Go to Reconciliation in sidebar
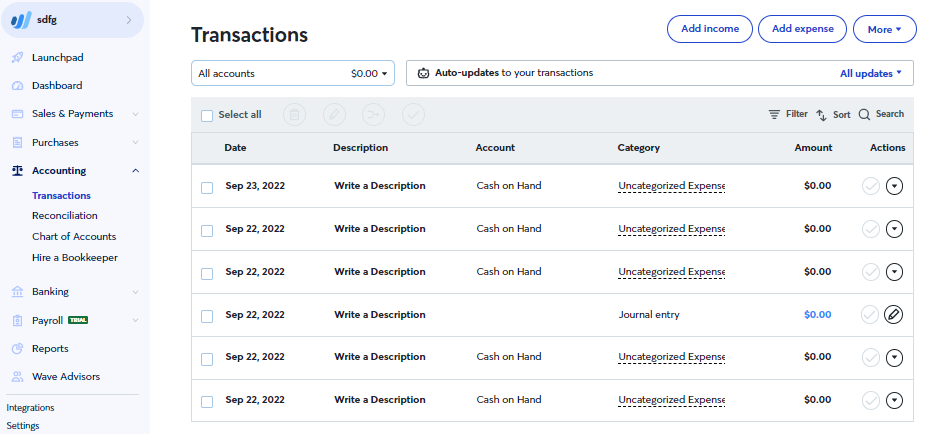The image size is (929, 434). pos(65,216)
